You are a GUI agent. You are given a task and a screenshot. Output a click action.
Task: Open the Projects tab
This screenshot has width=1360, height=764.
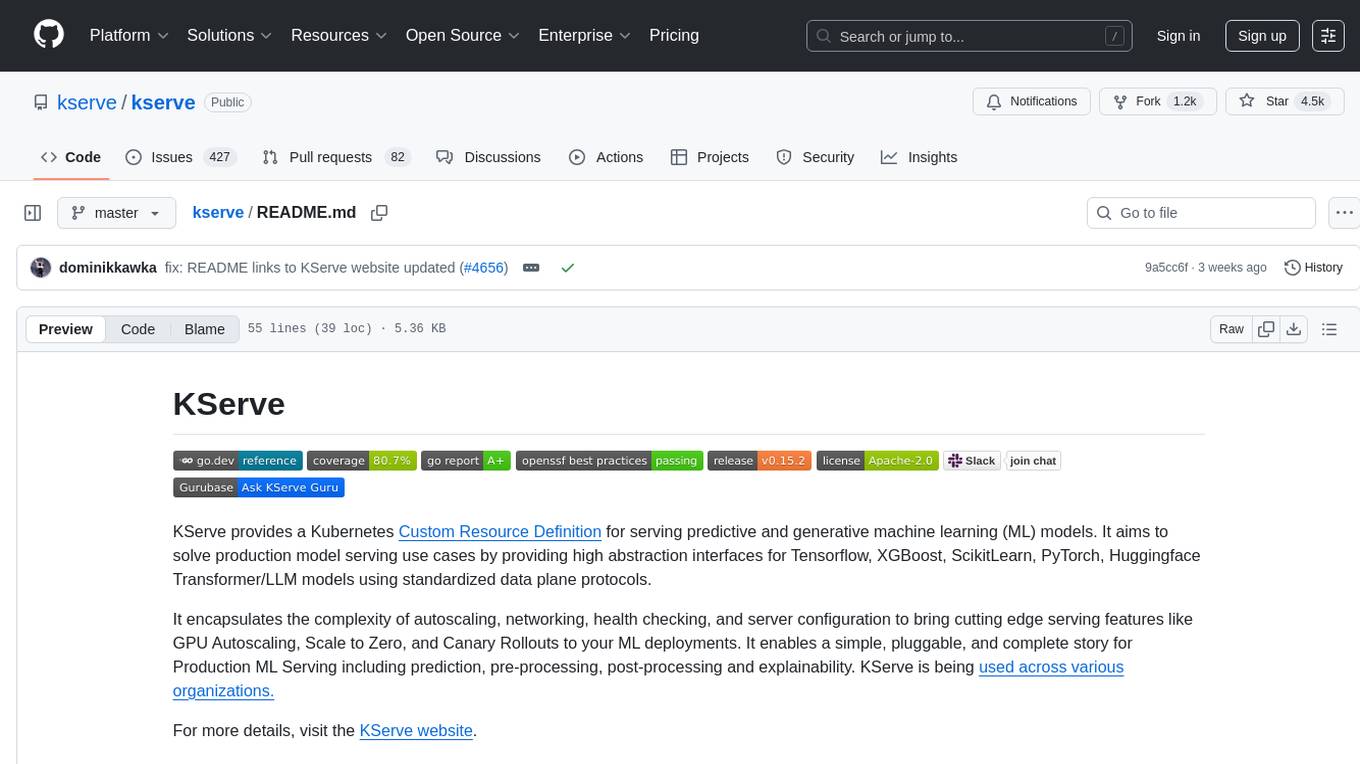(710, 157)
